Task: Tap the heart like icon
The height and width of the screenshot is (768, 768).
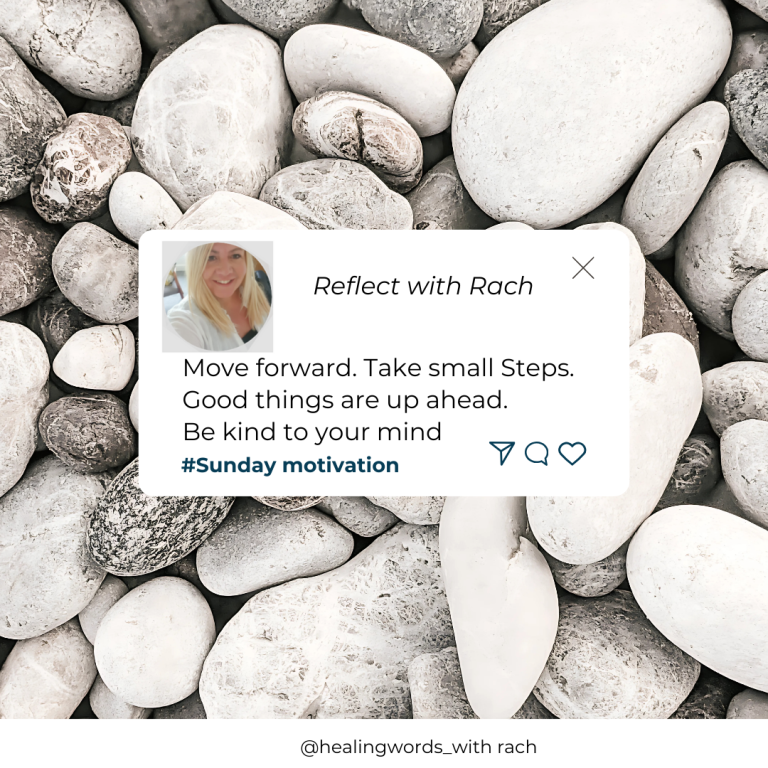Action: click(x=572, y=453)
